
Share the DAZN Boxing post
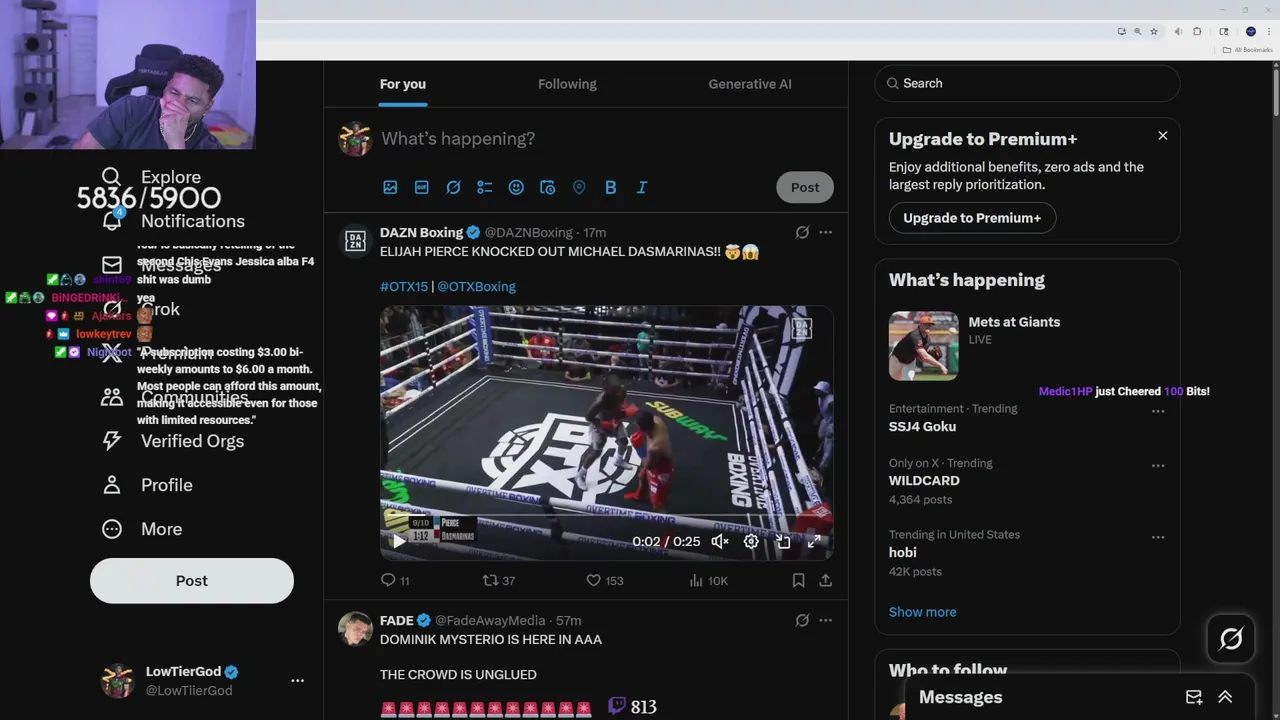pyautogui.click(x=825, y=580)
